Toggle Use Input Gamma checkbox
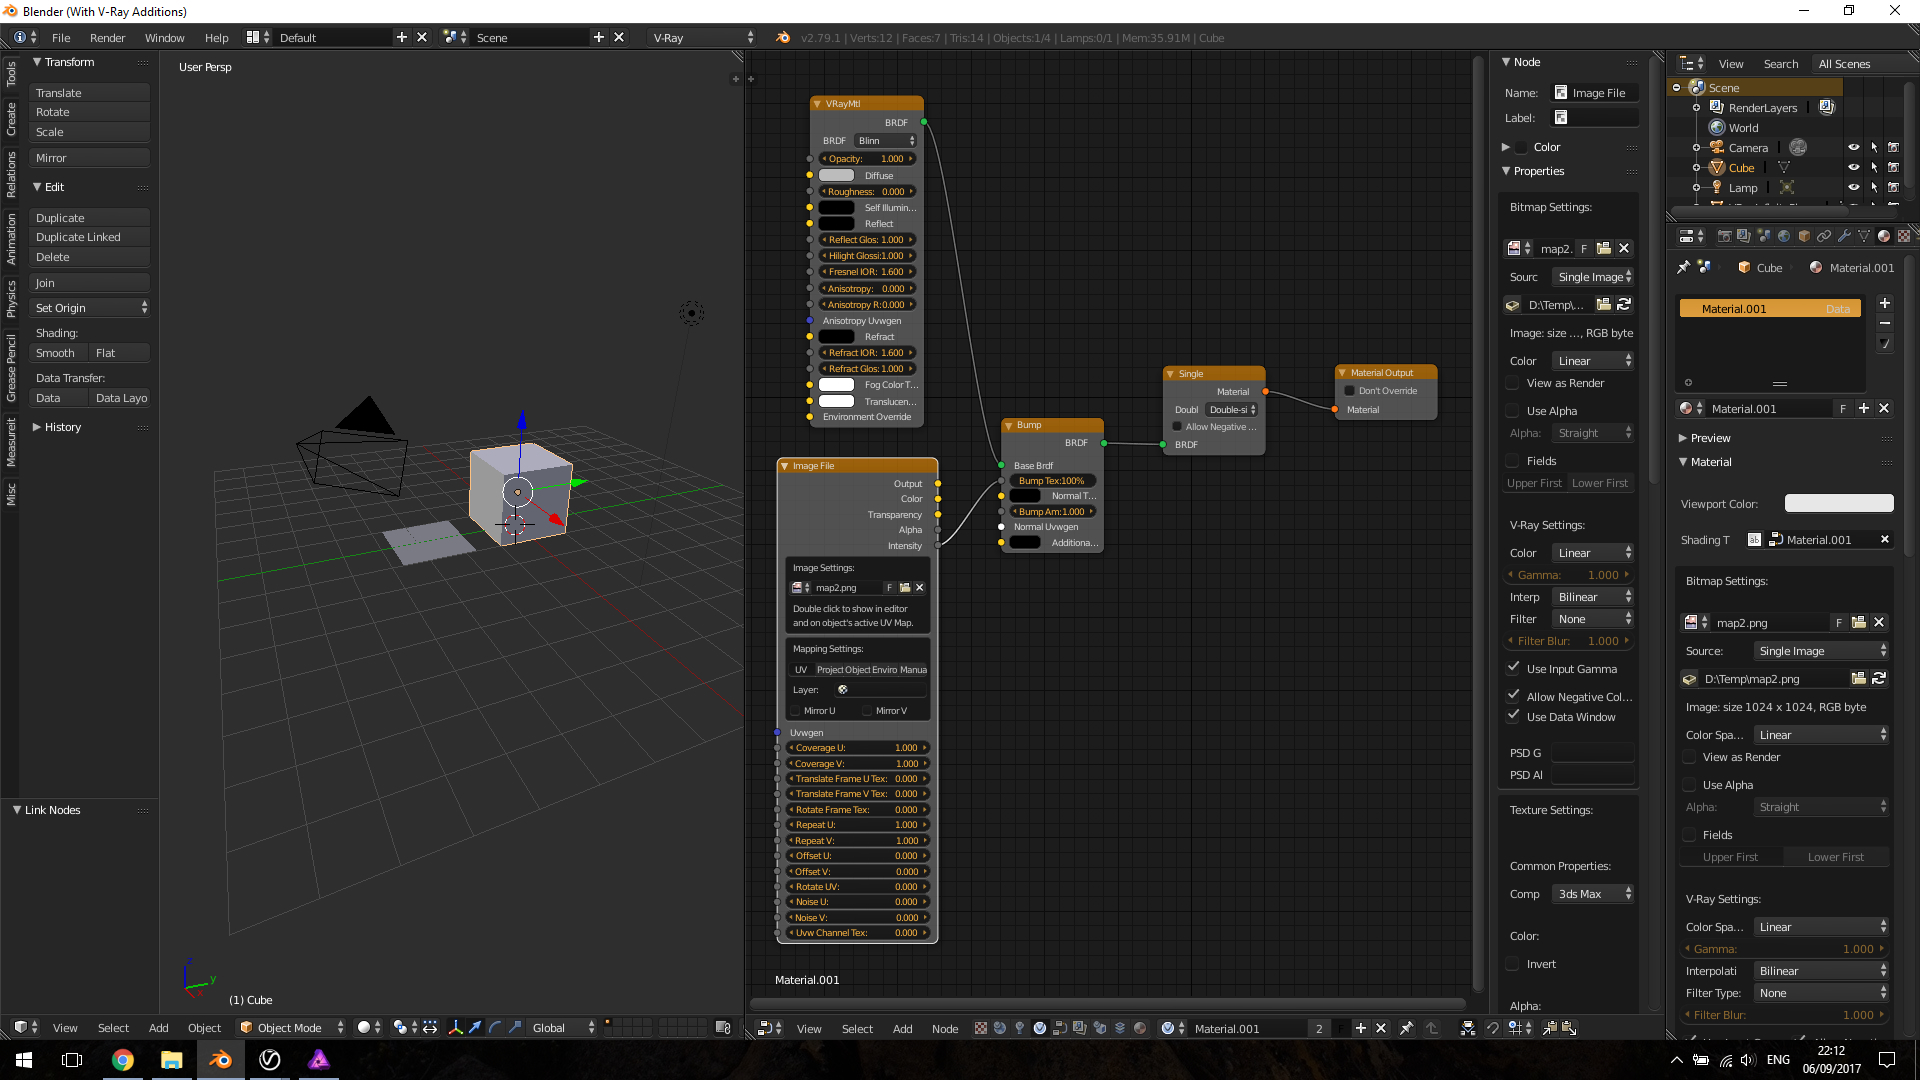 [1513, 667]
